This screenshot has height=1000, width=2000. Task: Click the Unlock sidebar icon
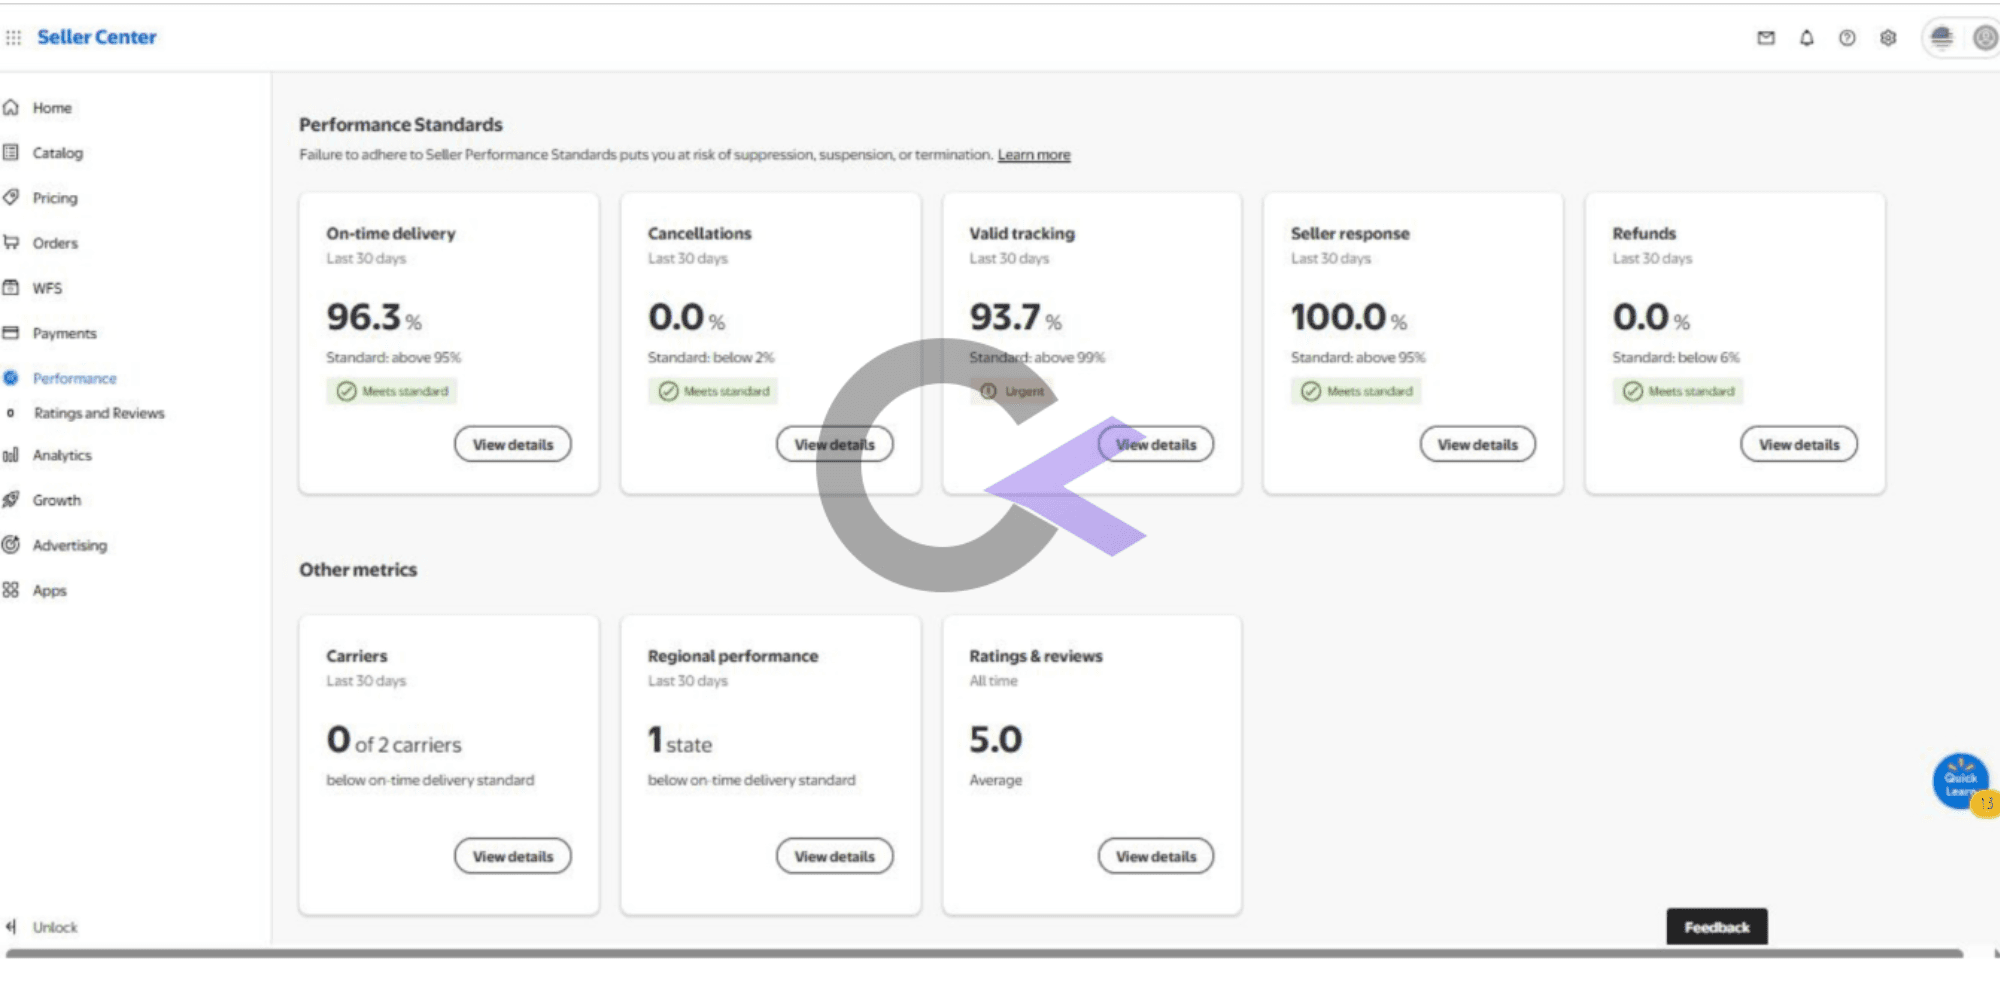11,926
